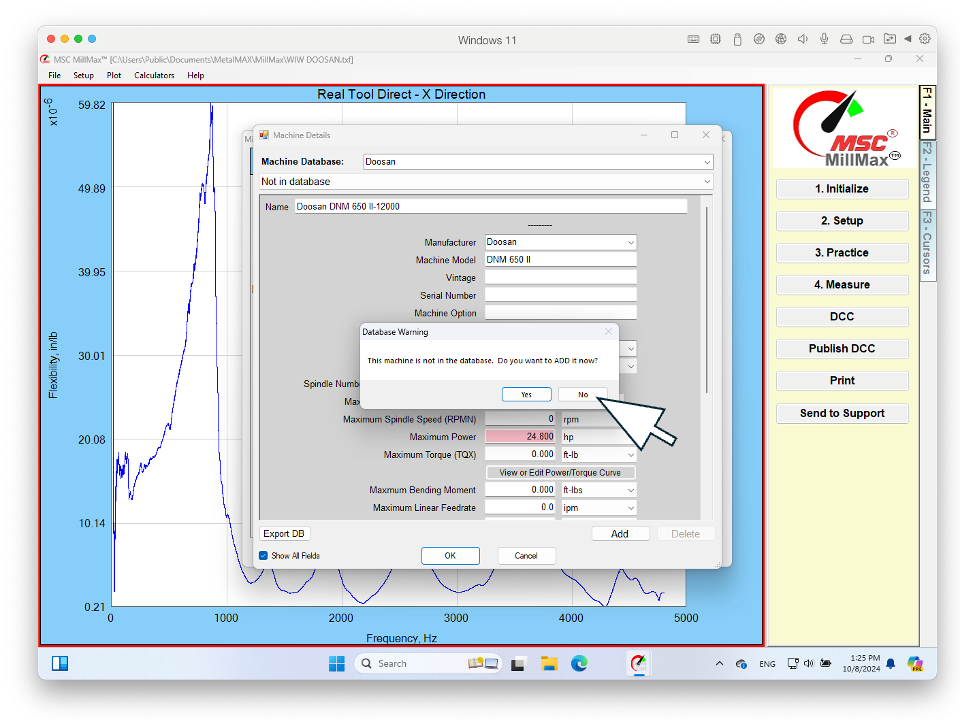Click the 1. Initialize button

coord(842,189)
